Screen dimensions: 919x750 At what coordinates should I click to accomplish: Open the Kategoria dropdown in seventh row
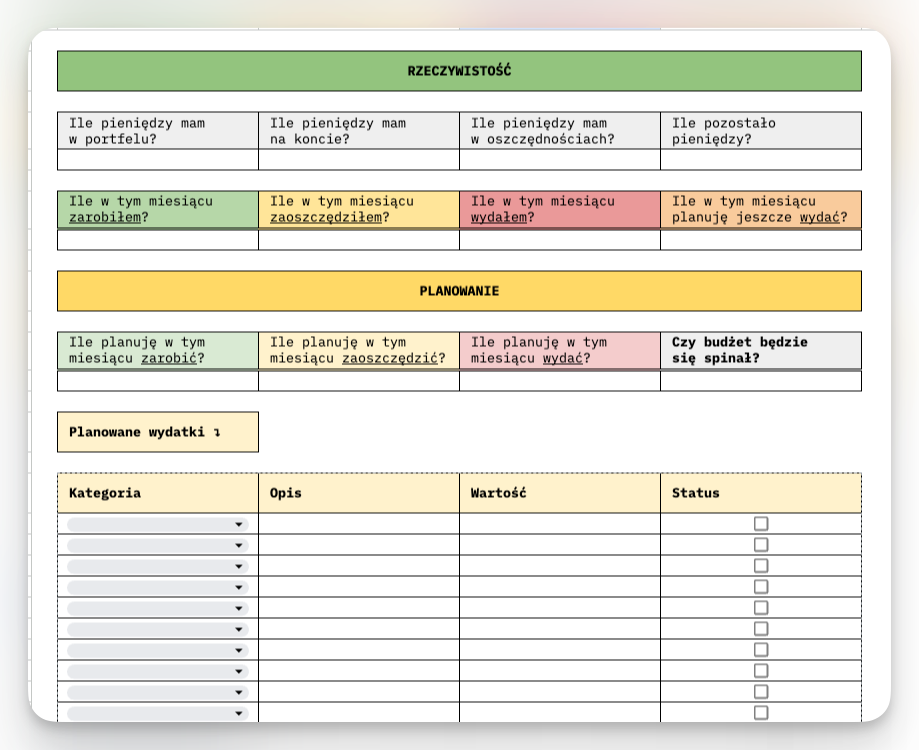158,650
